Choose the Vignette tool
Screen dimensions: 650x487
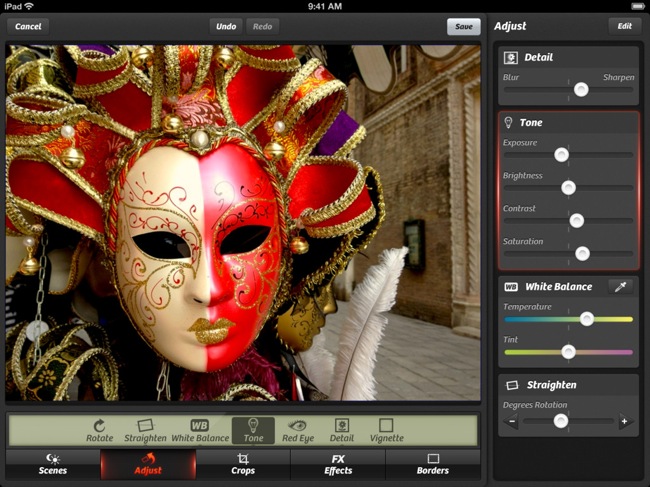point(386,430)
